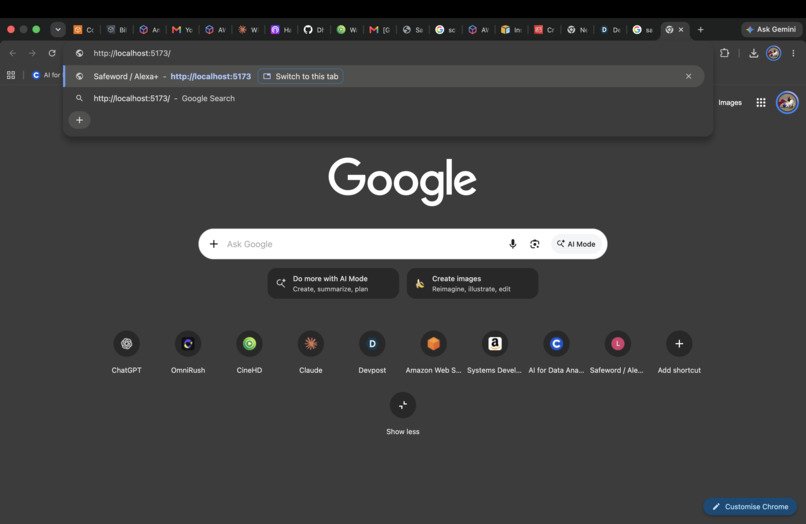
Task: Open the CineHD shortcut
Action: pyautogui.click(x=249, y=352)
